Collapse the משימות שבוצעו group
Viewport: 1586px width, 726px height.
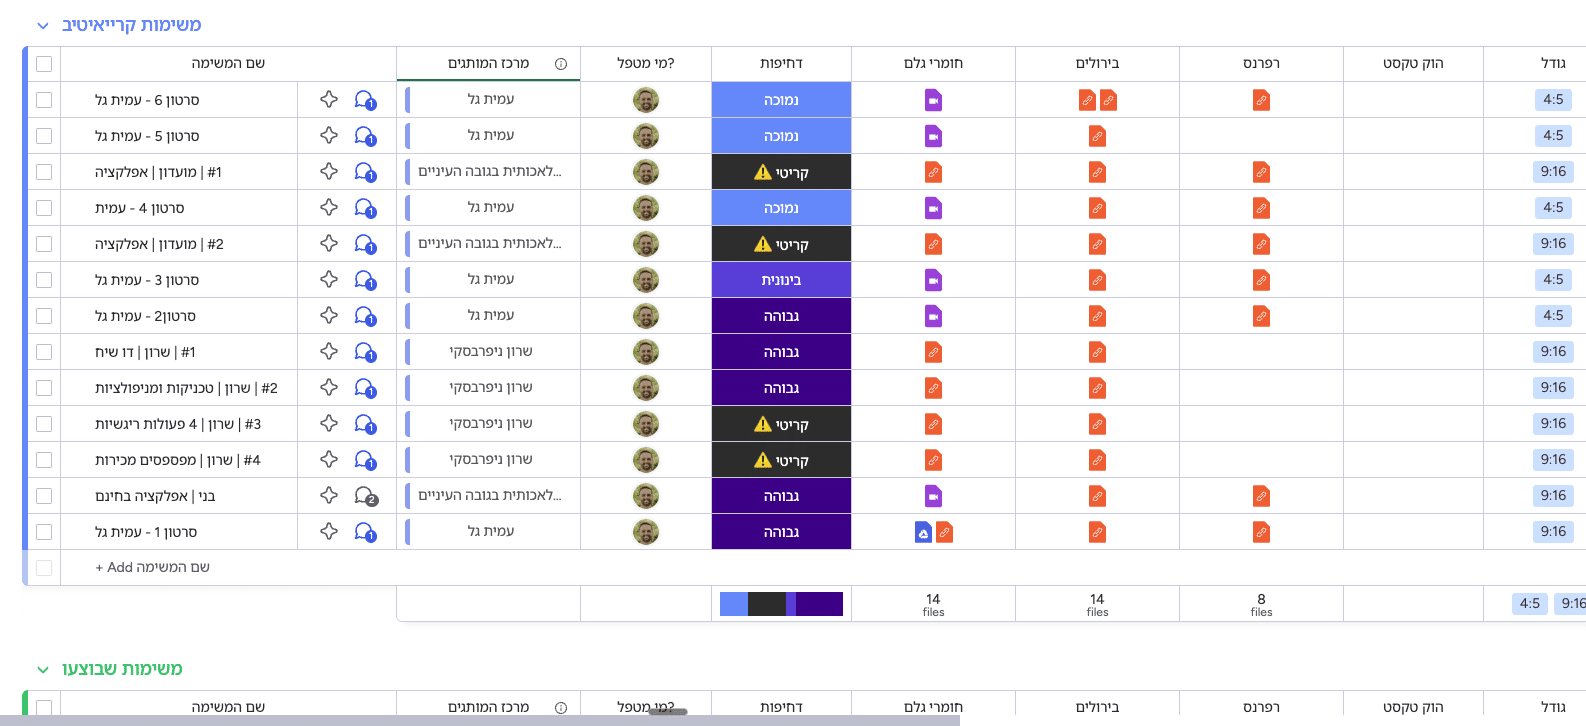pos(43,670)
